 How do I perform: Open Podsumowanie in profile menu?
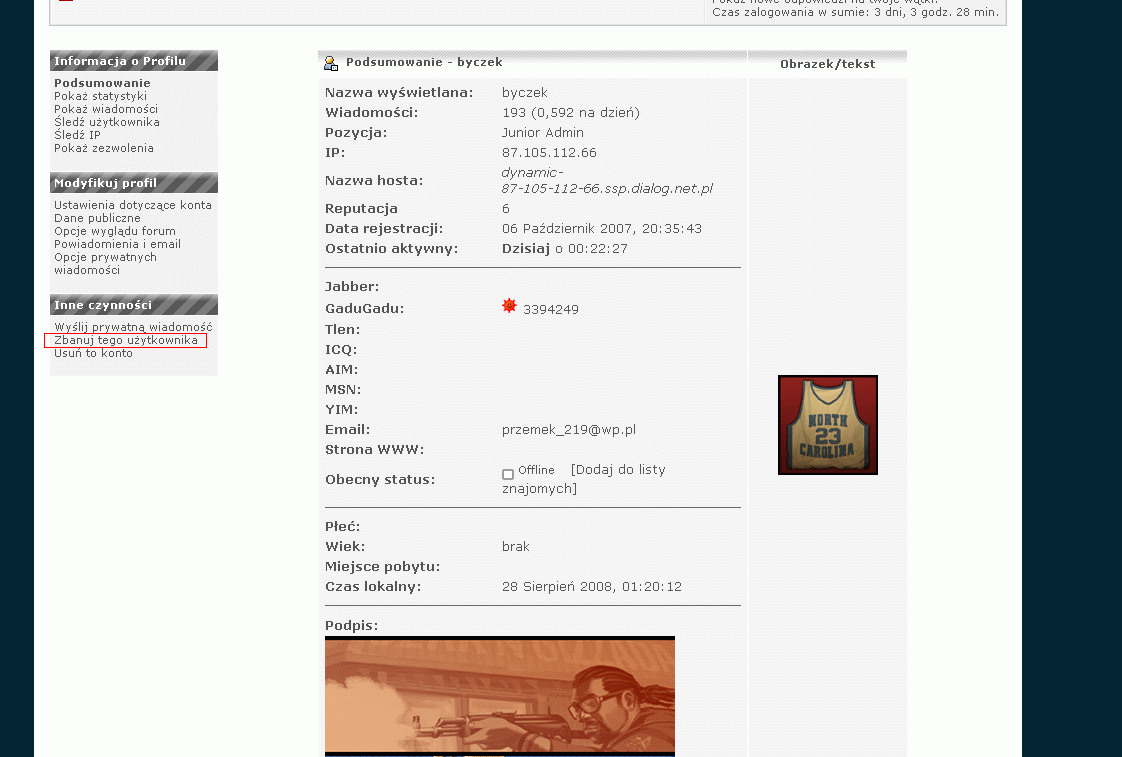pyautogui.click(x=102, y=83)
